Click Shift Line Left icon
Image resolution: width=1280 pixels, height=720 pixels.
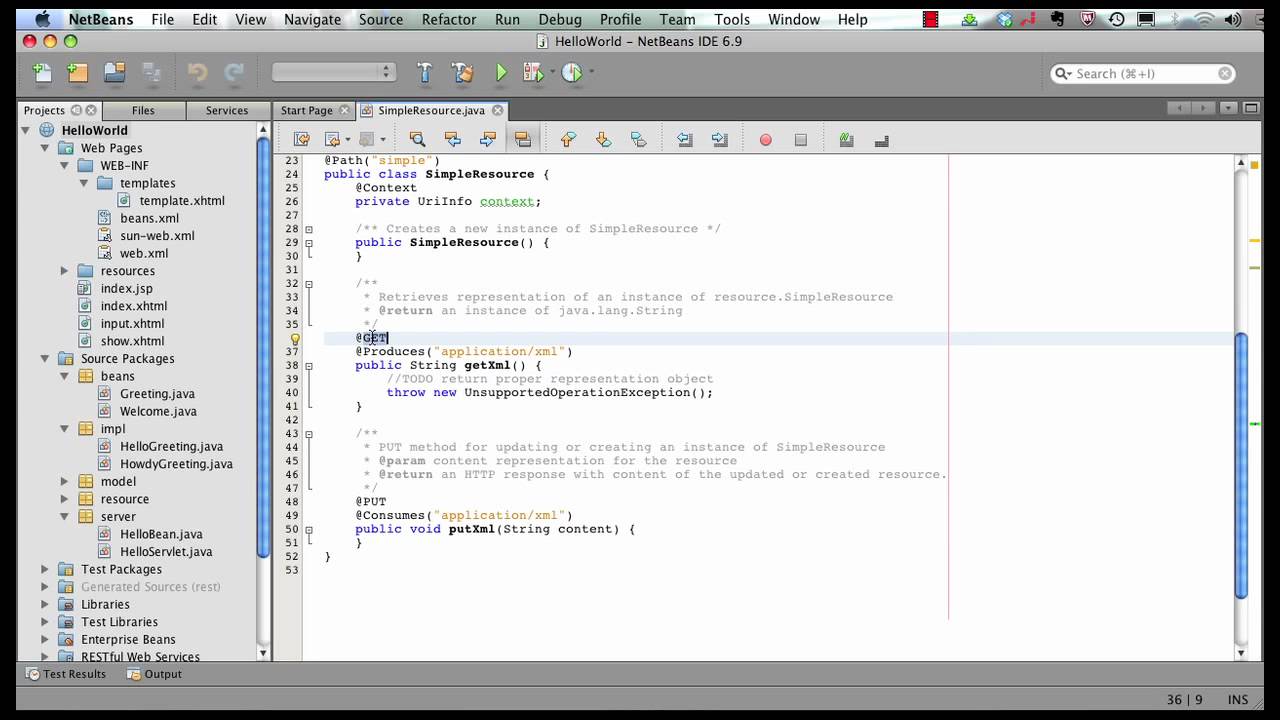point(685,140)
